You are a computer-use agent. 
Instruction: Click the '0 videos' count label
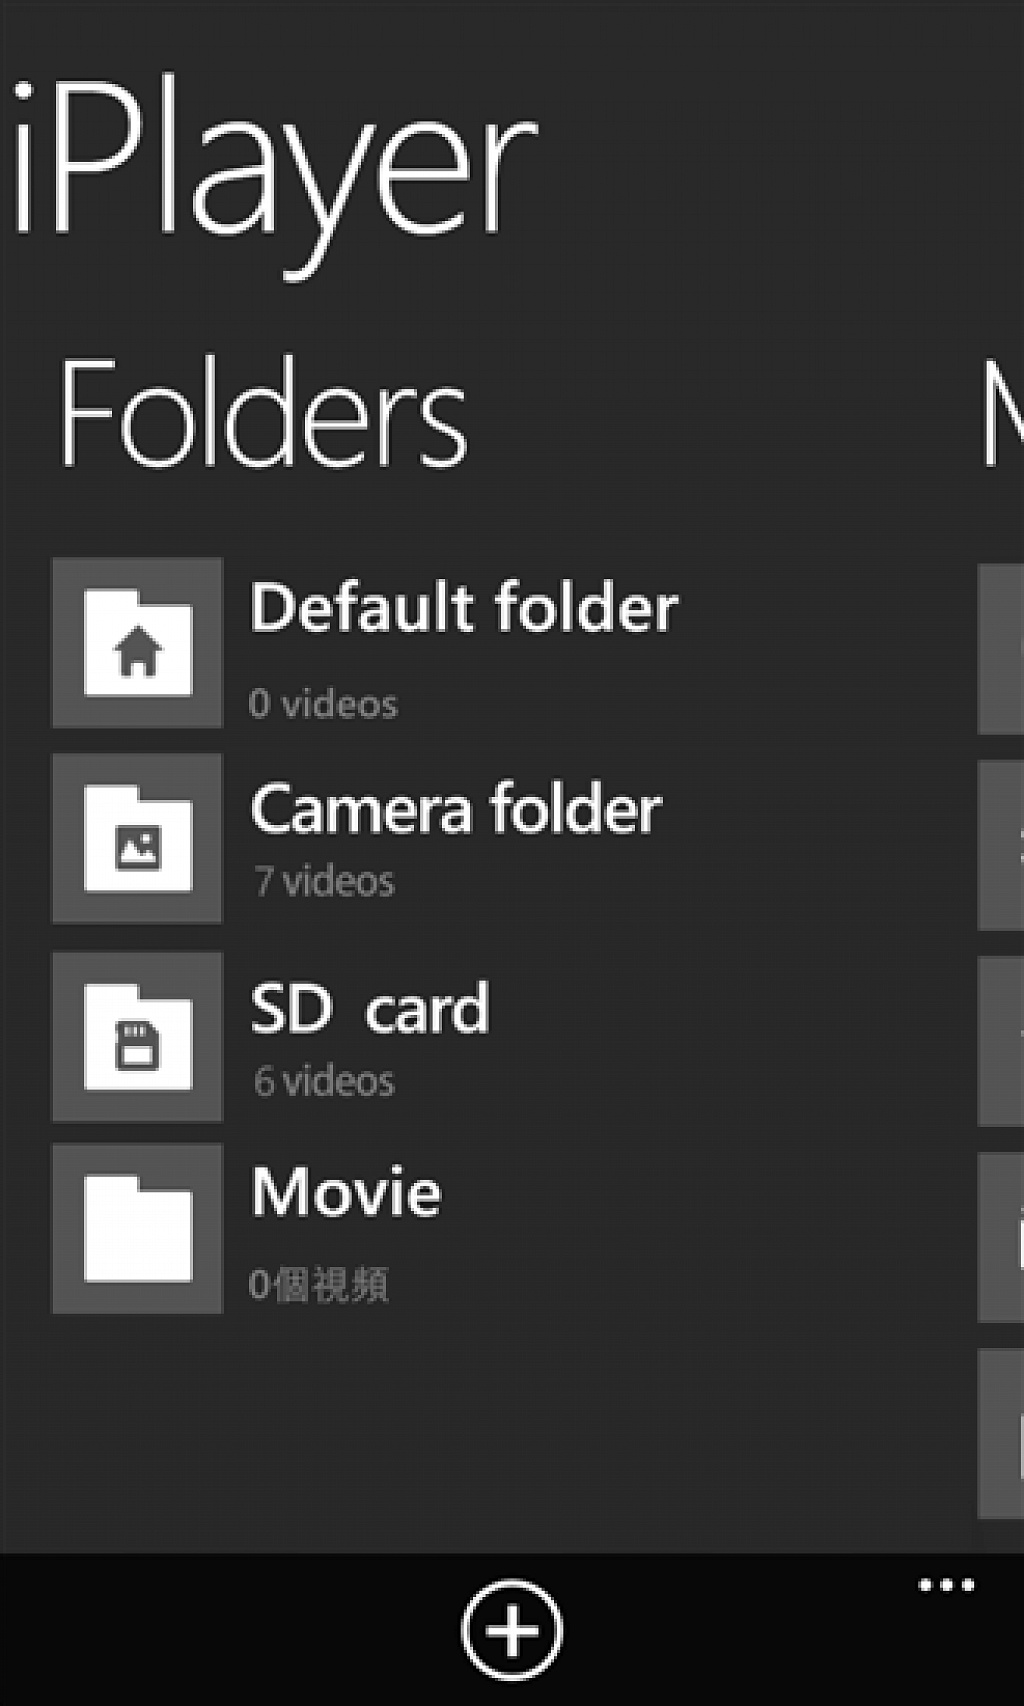(323, 704)
